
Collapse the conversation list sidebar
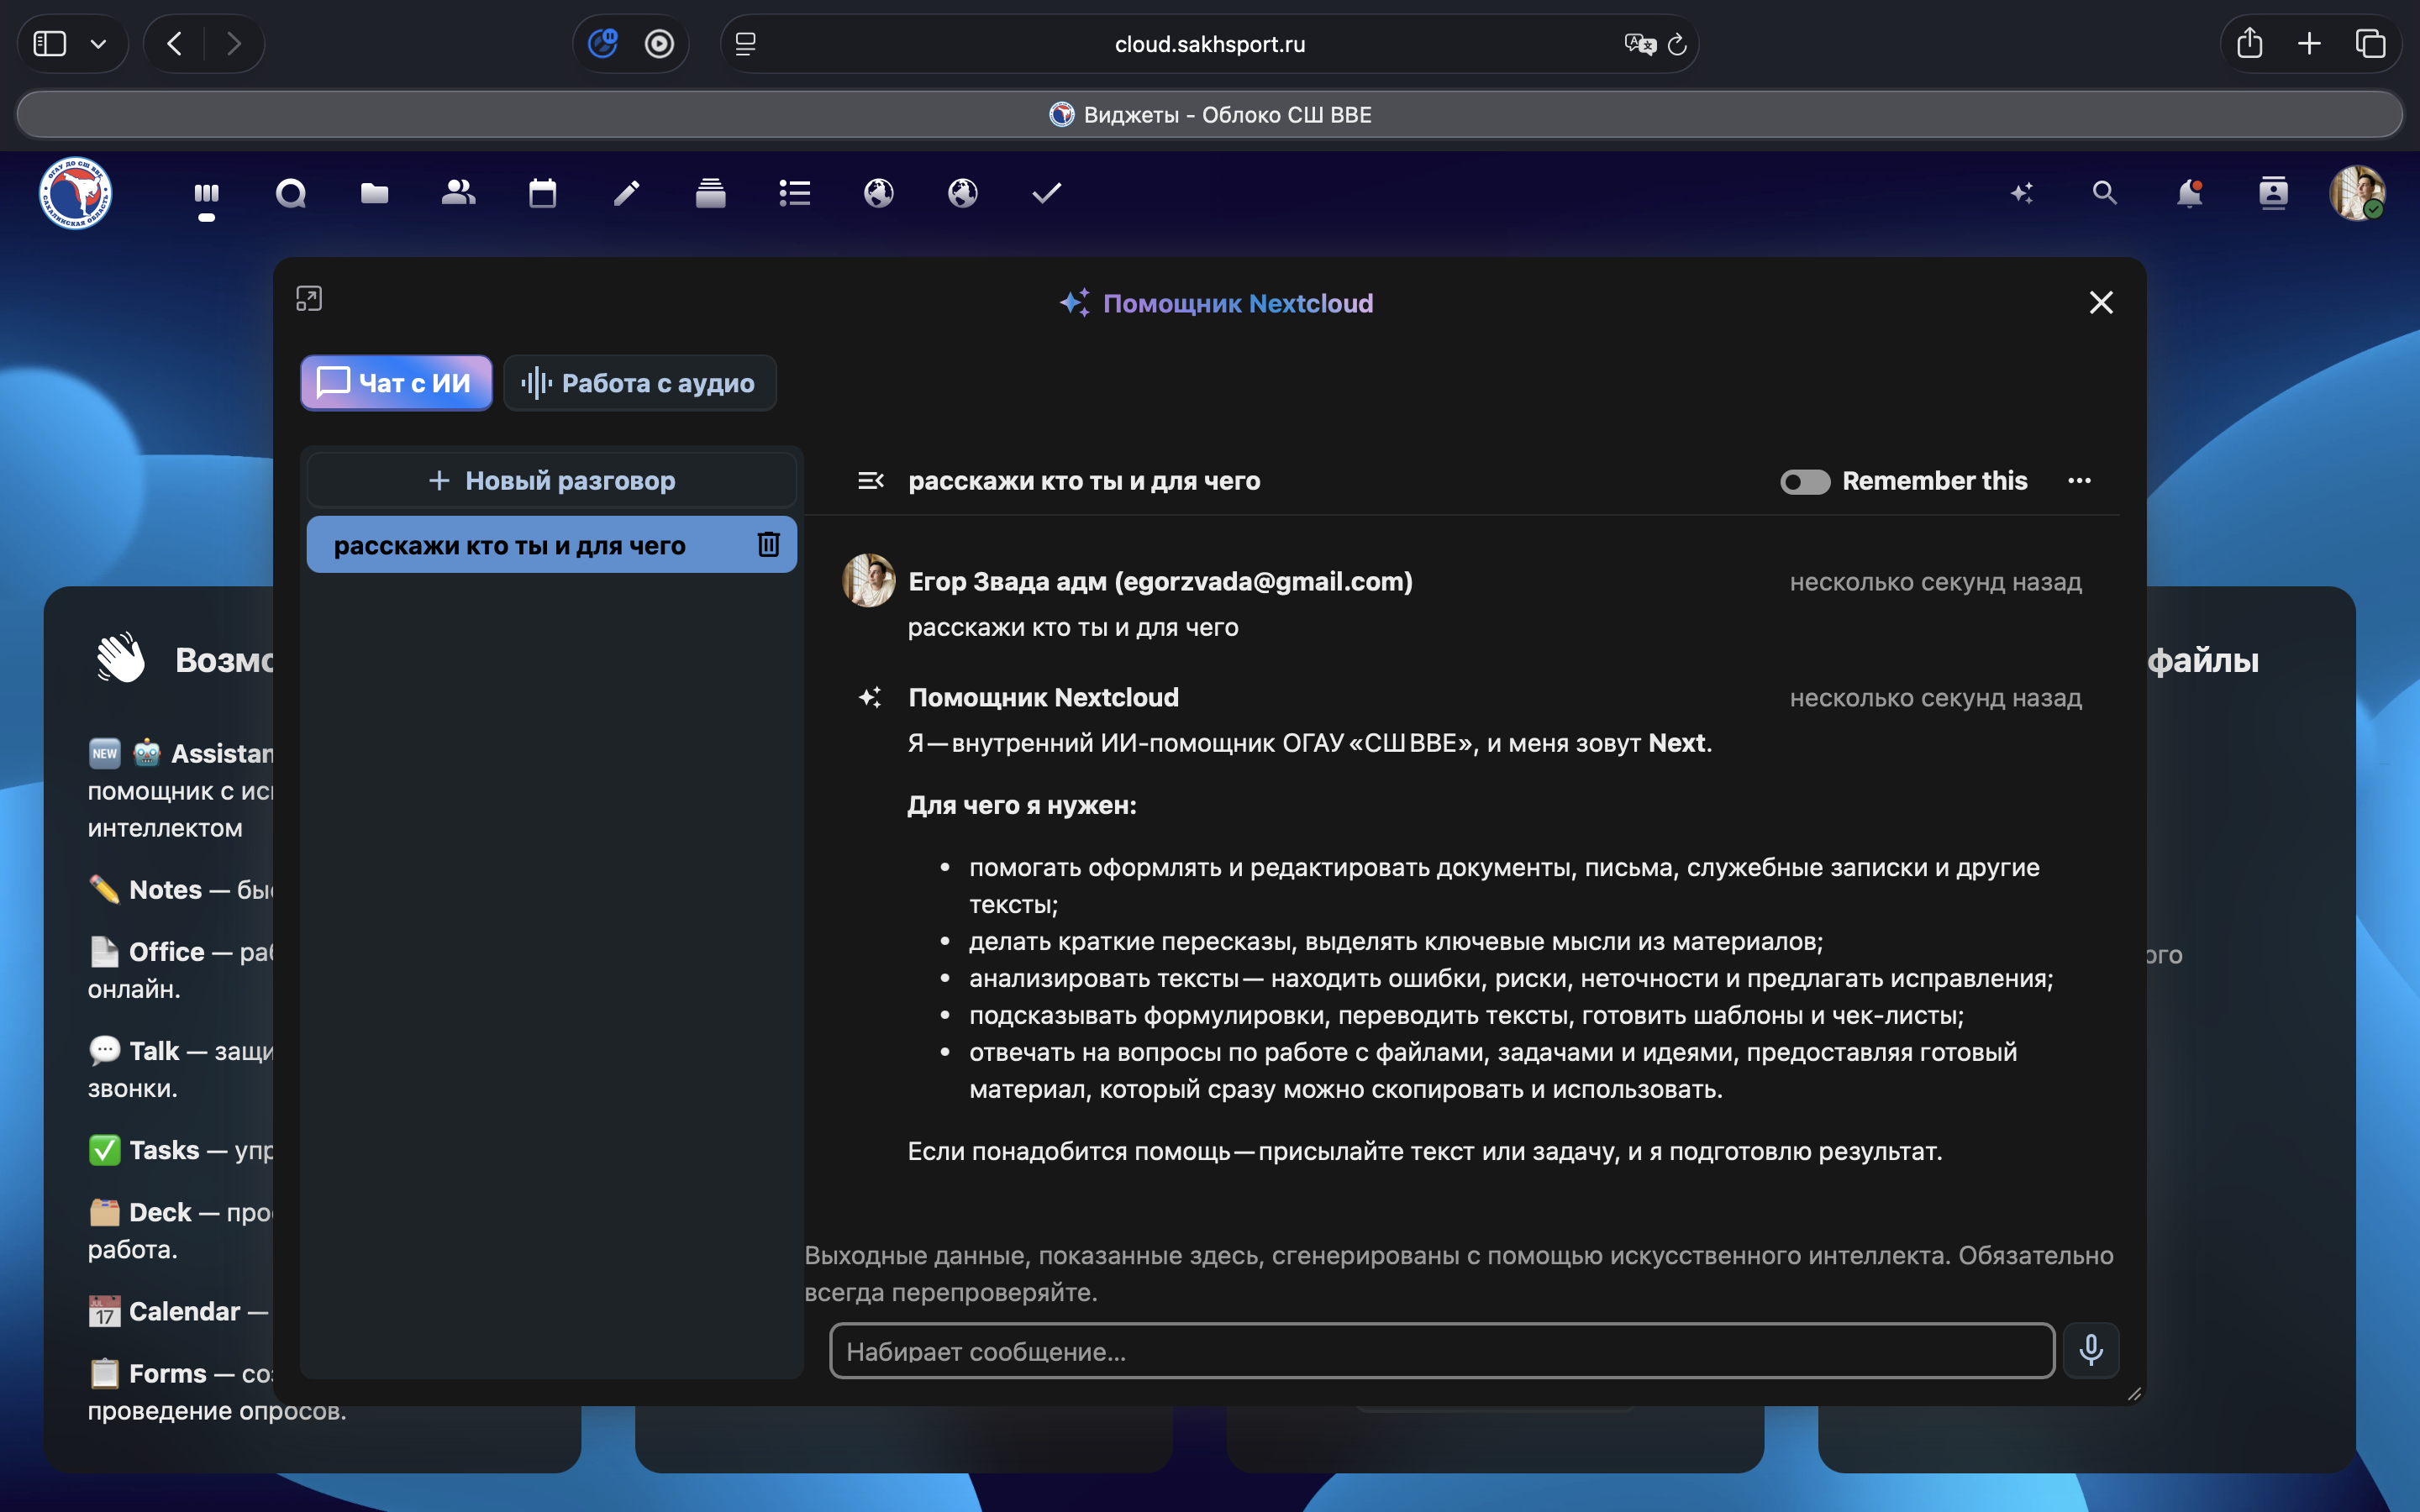[870, 481]
